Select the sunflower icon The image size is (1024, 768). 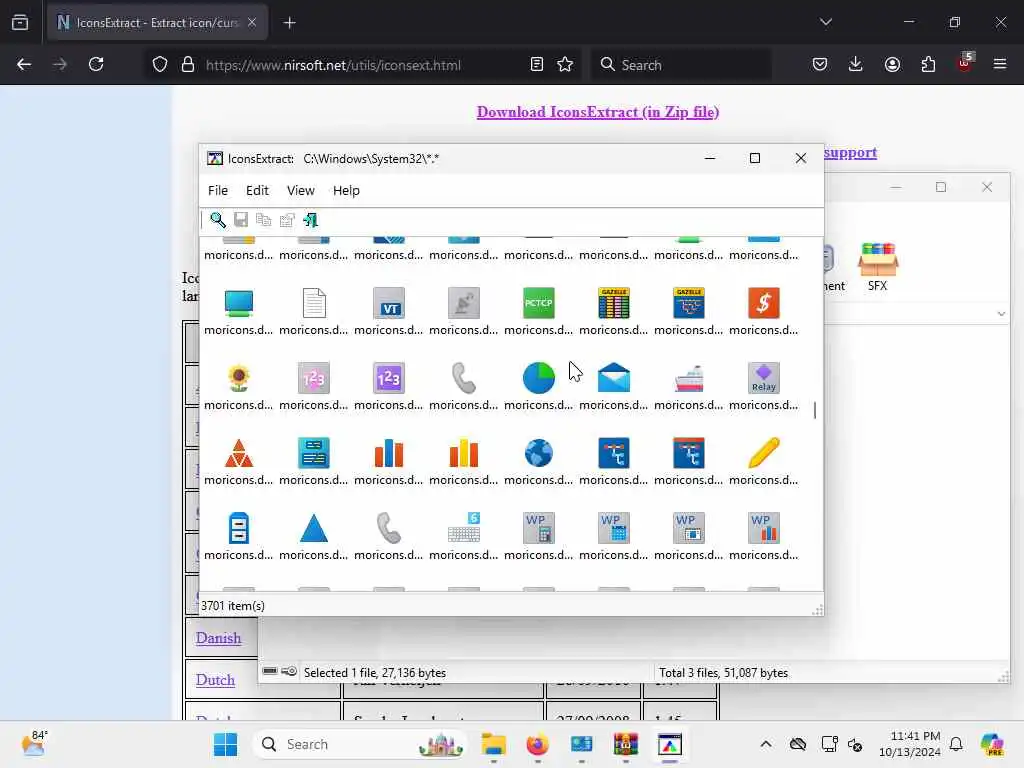pos(238,378)
